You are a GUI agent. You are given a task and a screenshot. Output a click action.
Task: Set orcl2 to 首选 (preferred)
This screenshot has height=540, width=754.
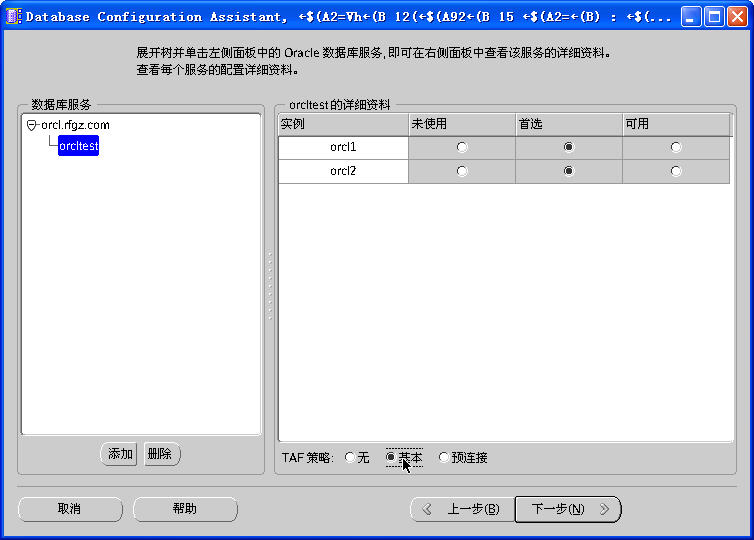pyautogui.click(x=569, y=171)
